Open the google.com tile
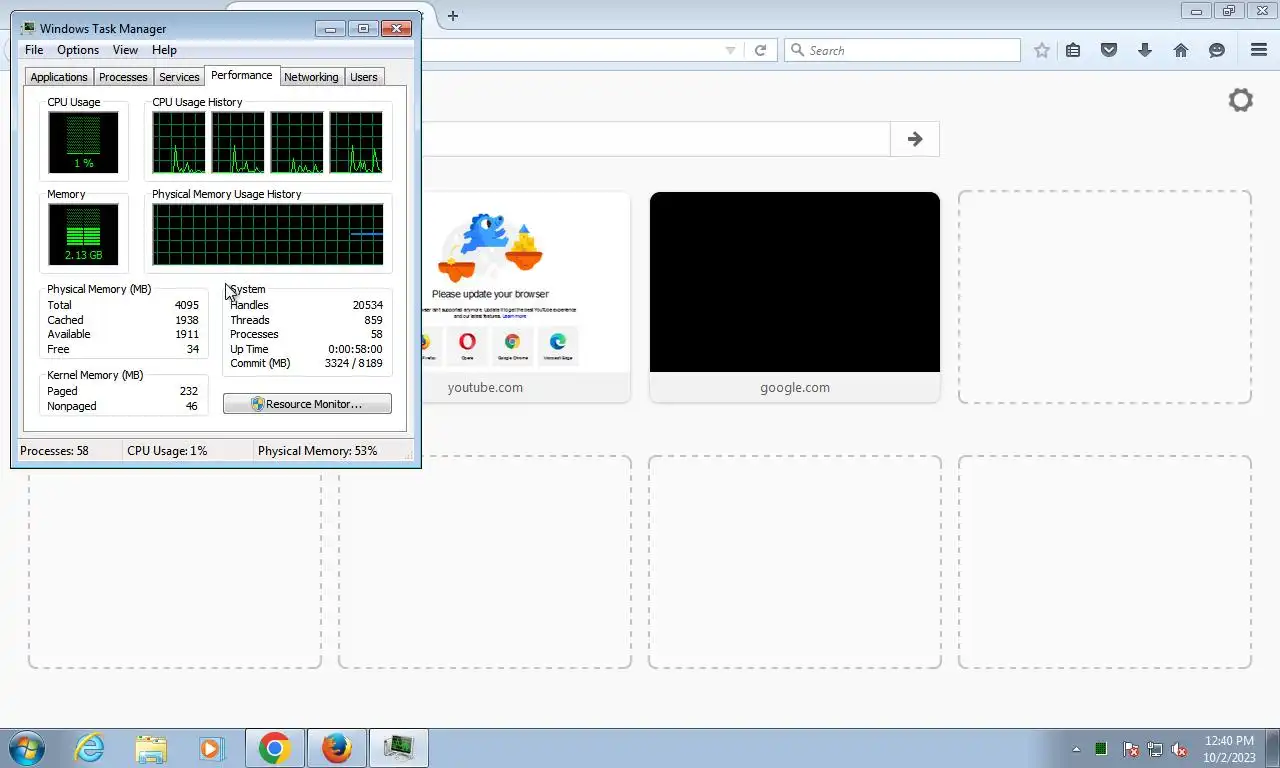 pos(795,297)
